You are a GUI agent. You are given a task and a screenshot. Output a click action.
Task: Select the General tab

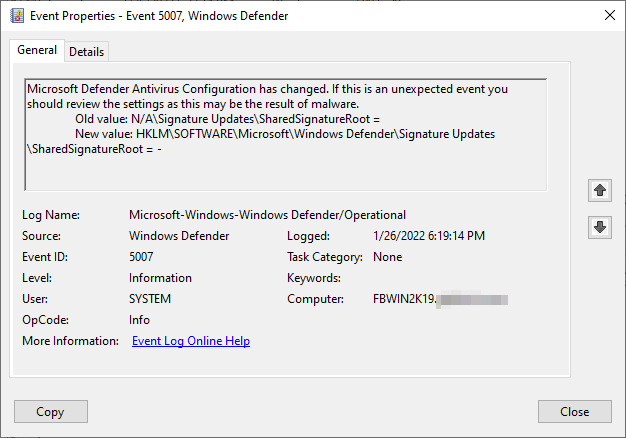[x=37, y=50]
